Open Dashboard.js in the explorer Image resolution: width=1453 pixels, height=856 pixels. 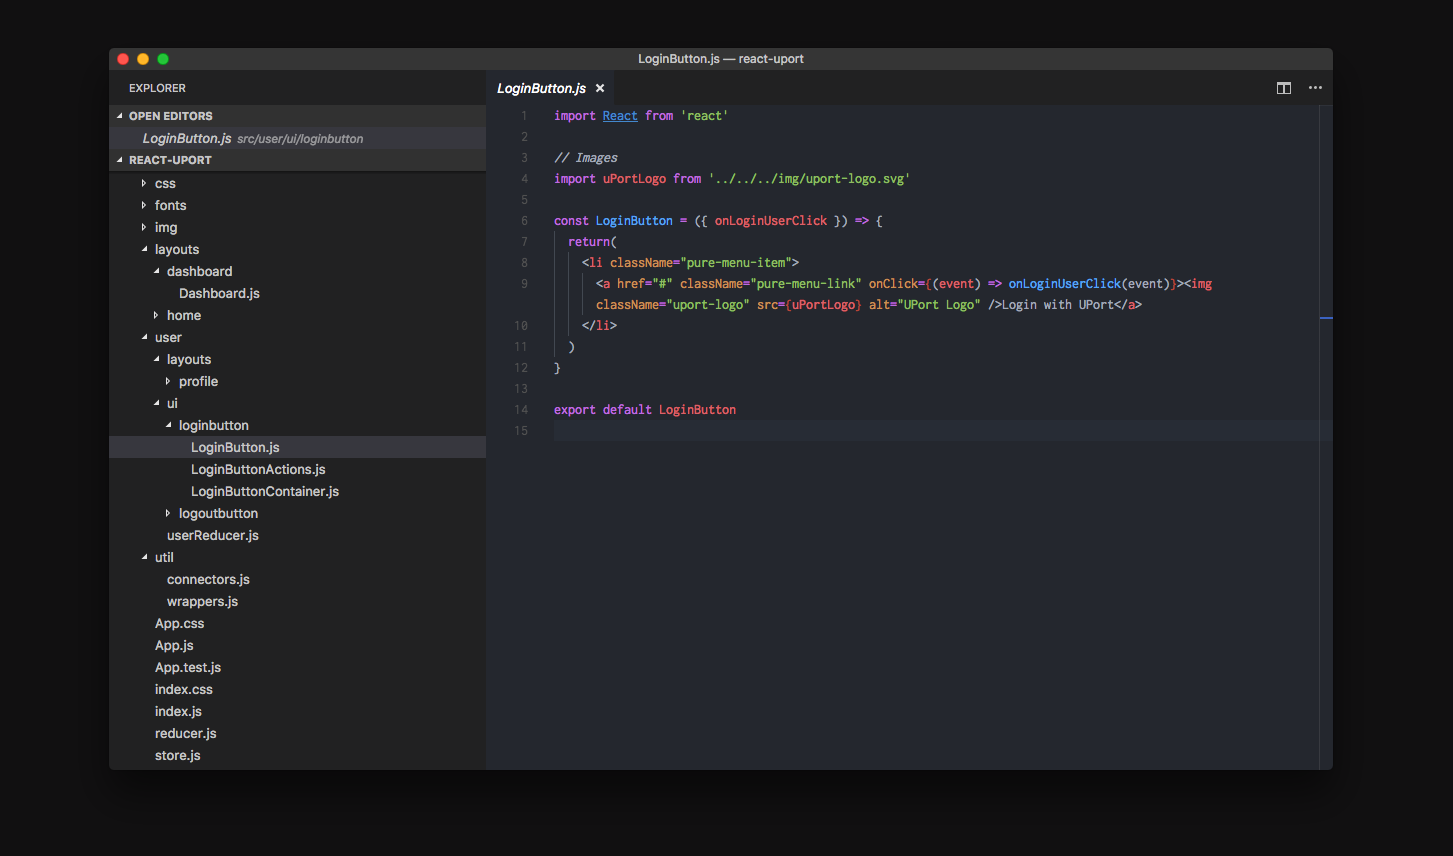pyautogui.click(x=219, y=294)
